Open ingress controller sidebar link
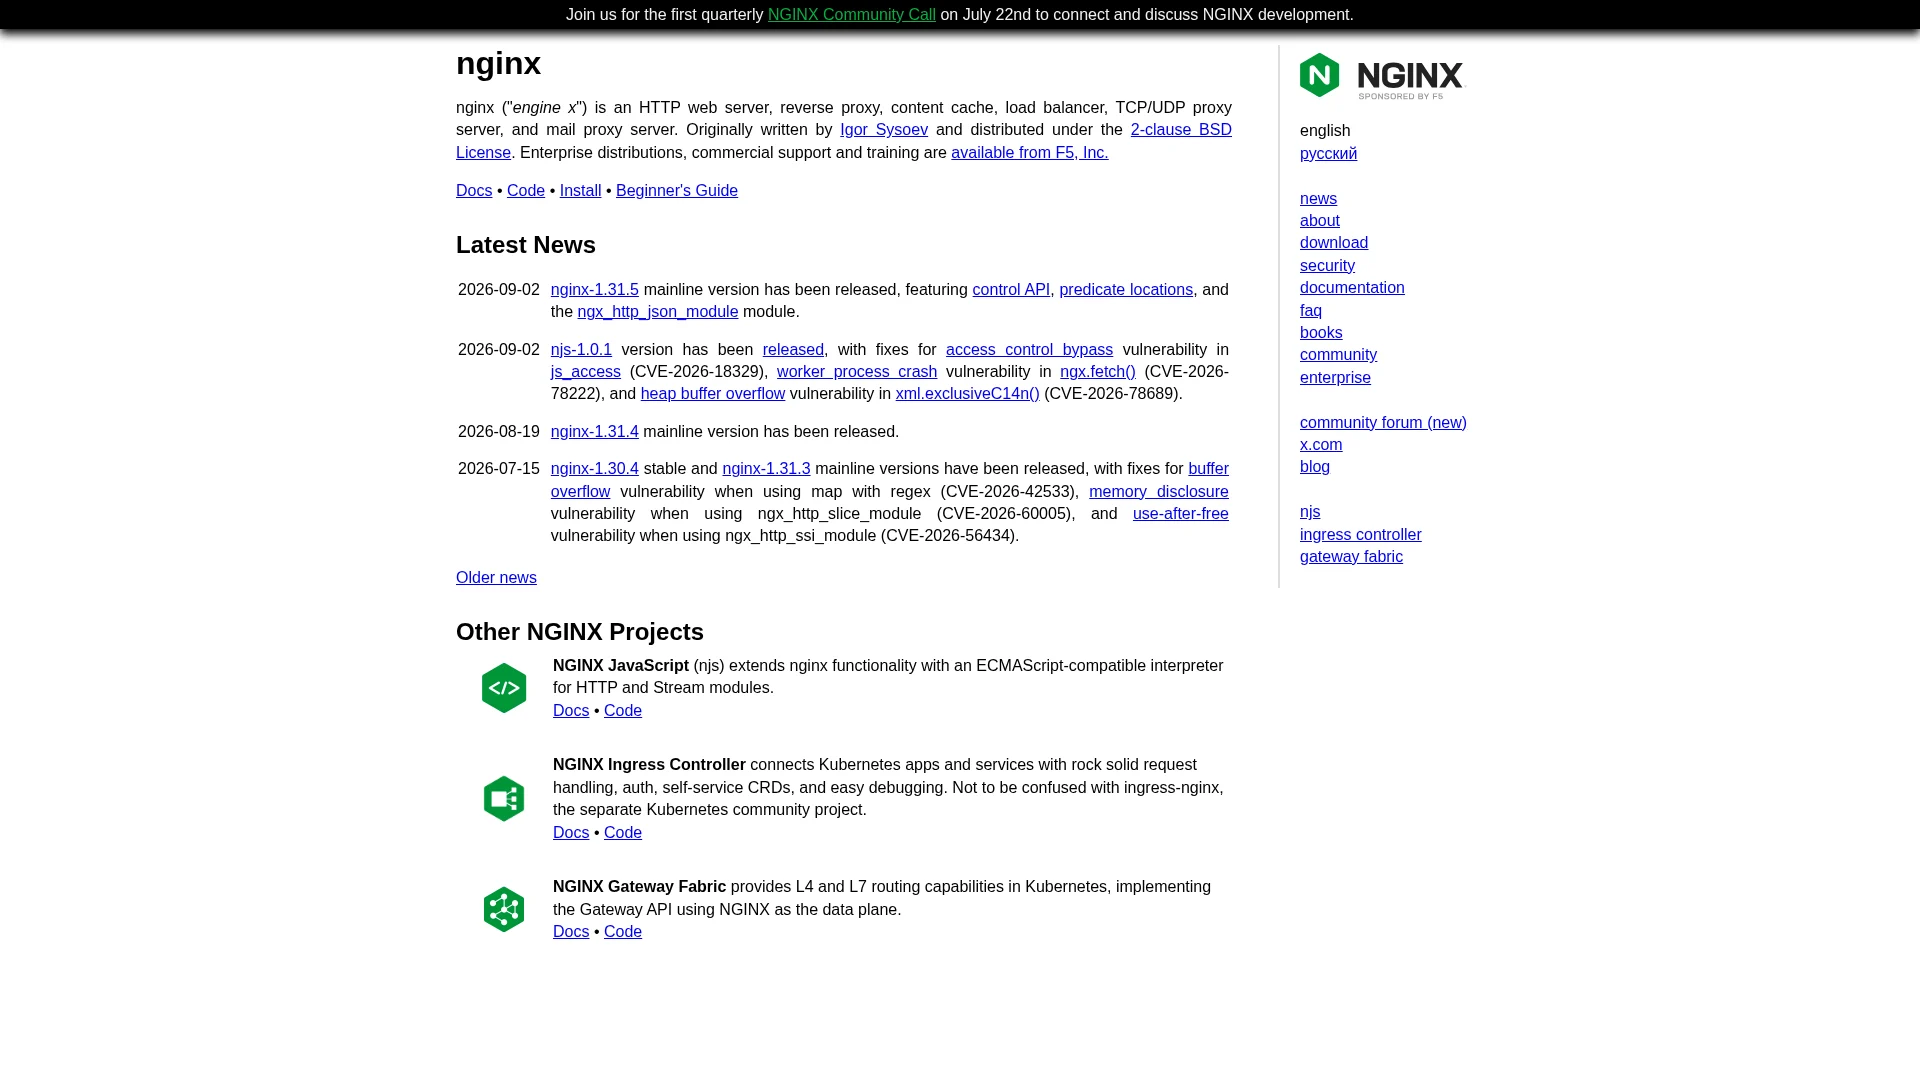The height and width of the screenshot is (1080, 1920). click(1361, 535)
